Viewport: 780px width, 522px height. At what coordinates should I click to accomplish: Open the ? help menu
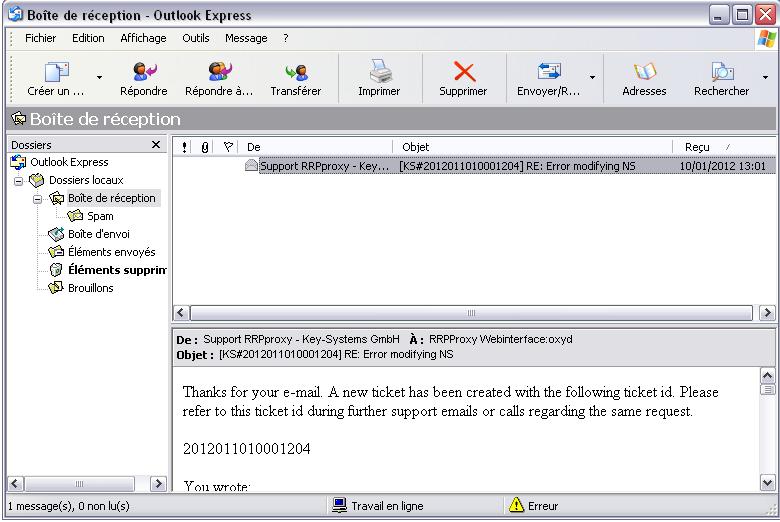[286, 38]
